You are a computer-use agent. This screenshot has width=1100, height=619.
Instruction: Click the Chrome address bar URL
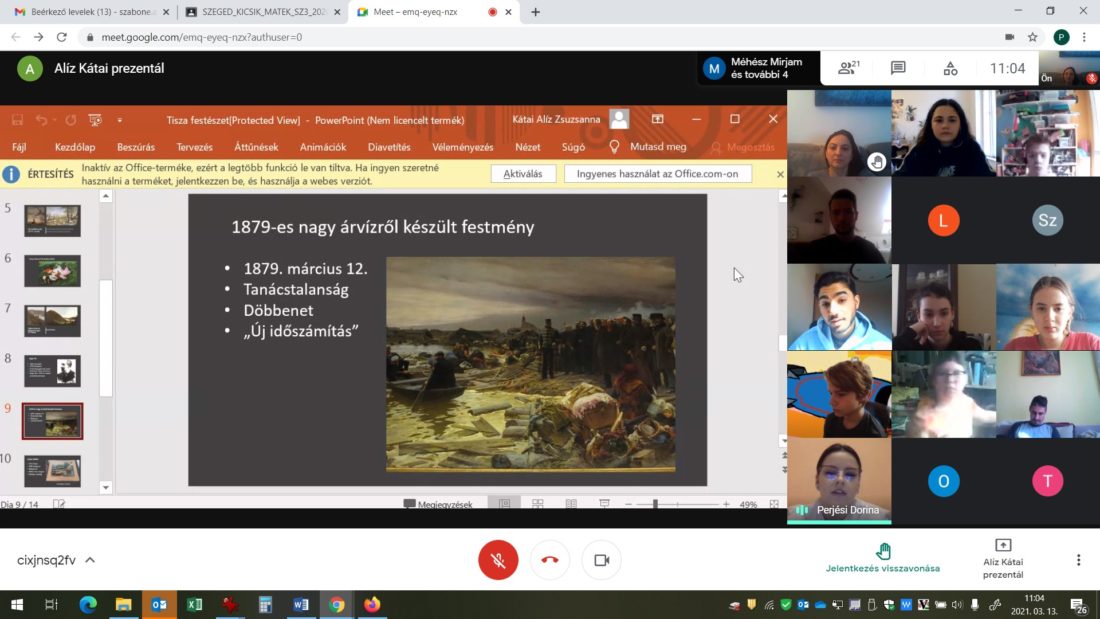(201, 37)
